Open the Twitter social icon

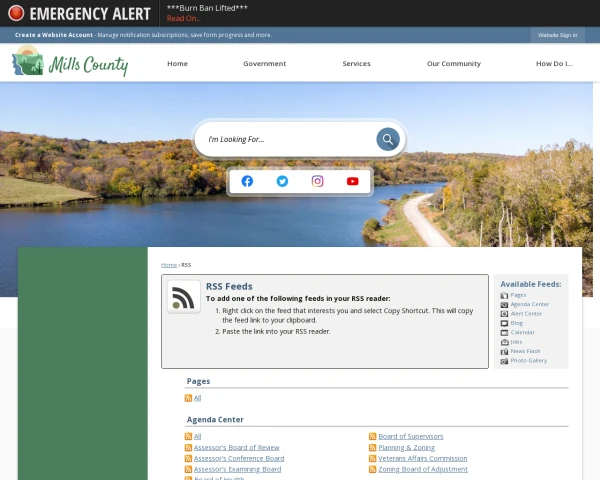coord(282,181)
